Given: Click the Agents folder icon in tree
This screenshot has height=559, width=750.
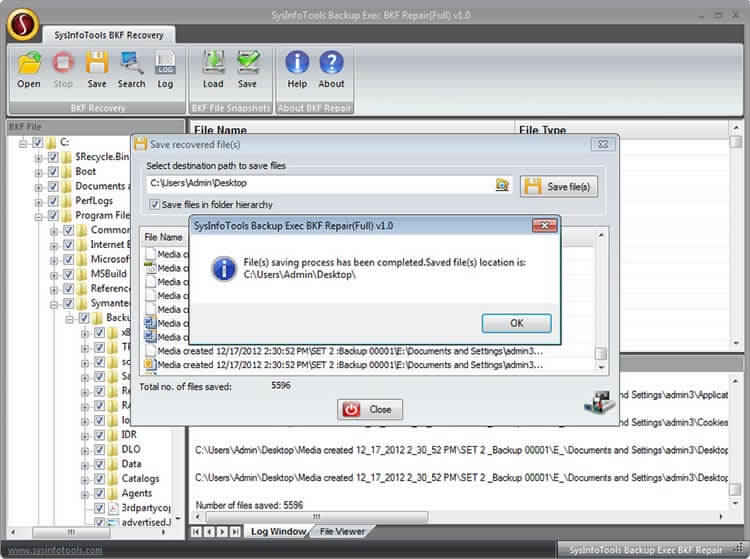Looking at the screenshot, I should [x=113, y=493].
